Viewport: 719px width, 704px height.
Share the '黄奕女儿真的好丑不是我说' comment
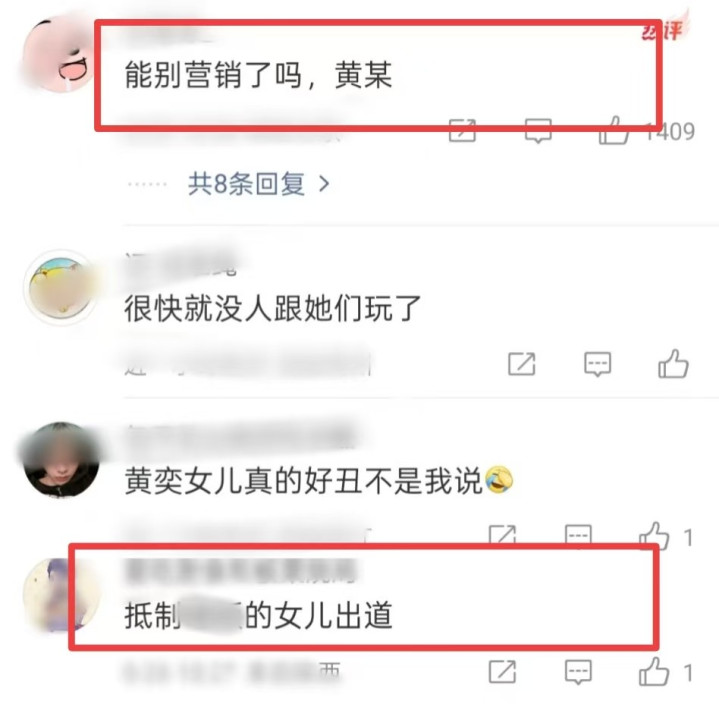(503, 536)
